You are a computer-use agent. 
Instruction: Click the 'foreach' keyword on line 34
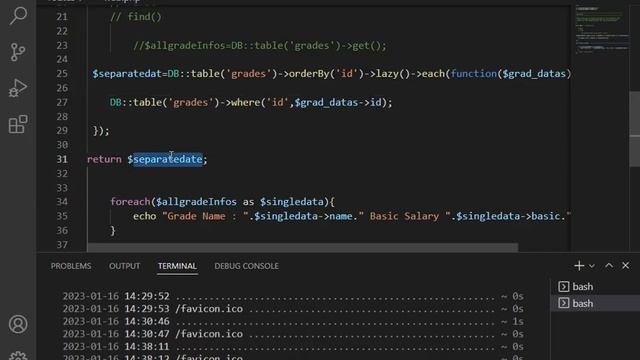coord(130,202)
